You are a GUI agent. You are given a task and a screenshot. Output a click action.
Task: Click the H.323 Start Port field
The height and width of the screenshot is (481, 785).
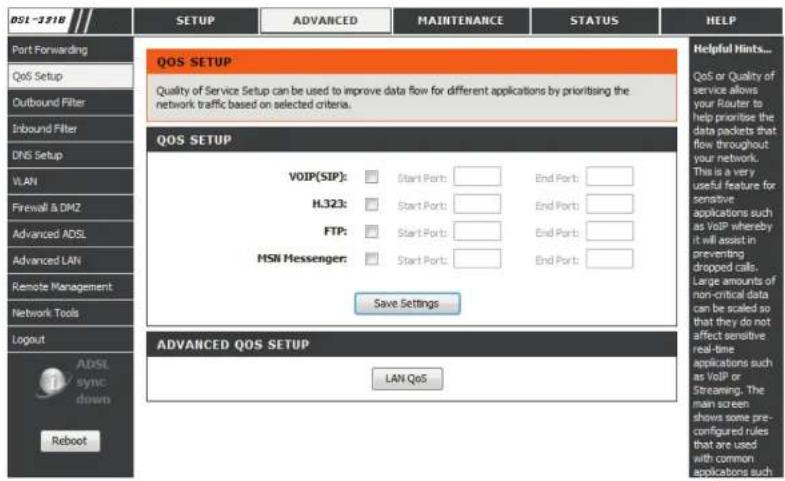(477, 204)
